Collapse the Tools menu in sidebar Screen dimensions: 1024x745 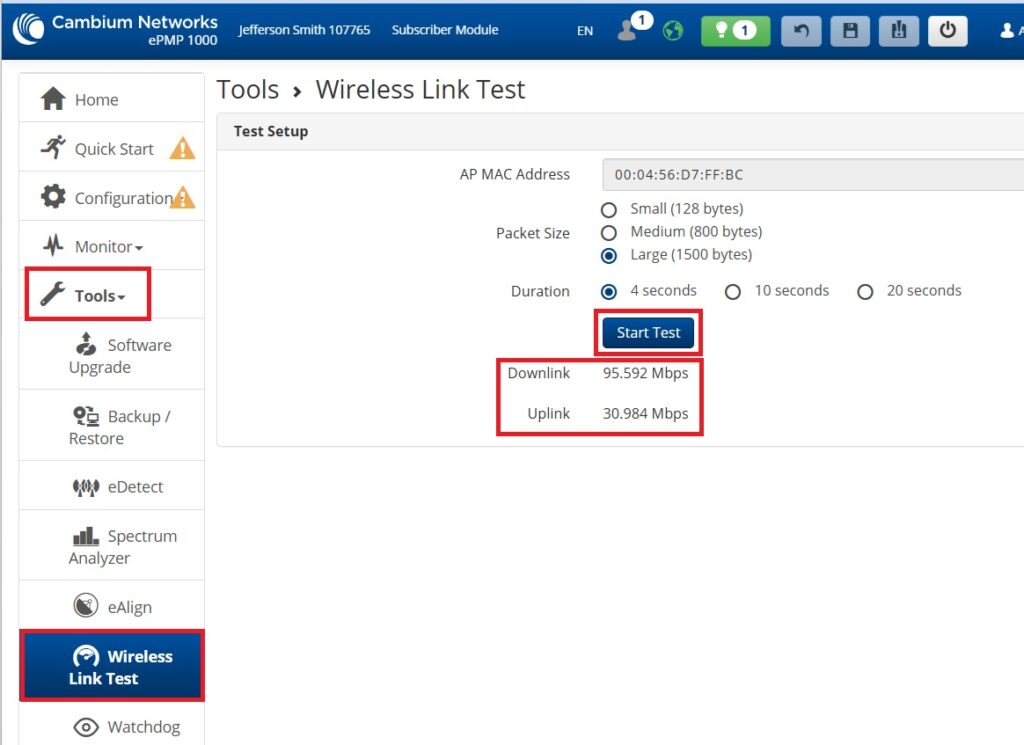click(99, 296)
